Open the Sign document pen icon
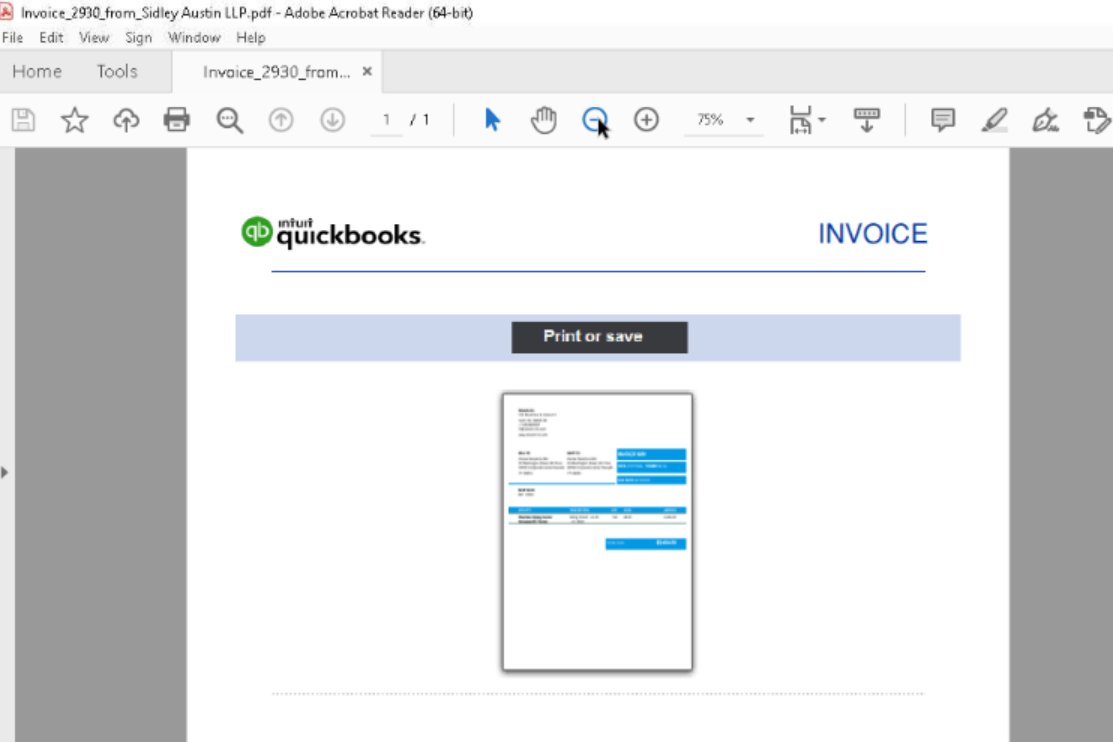This screenshot has height=742, width=1113. coord(1046,120)
